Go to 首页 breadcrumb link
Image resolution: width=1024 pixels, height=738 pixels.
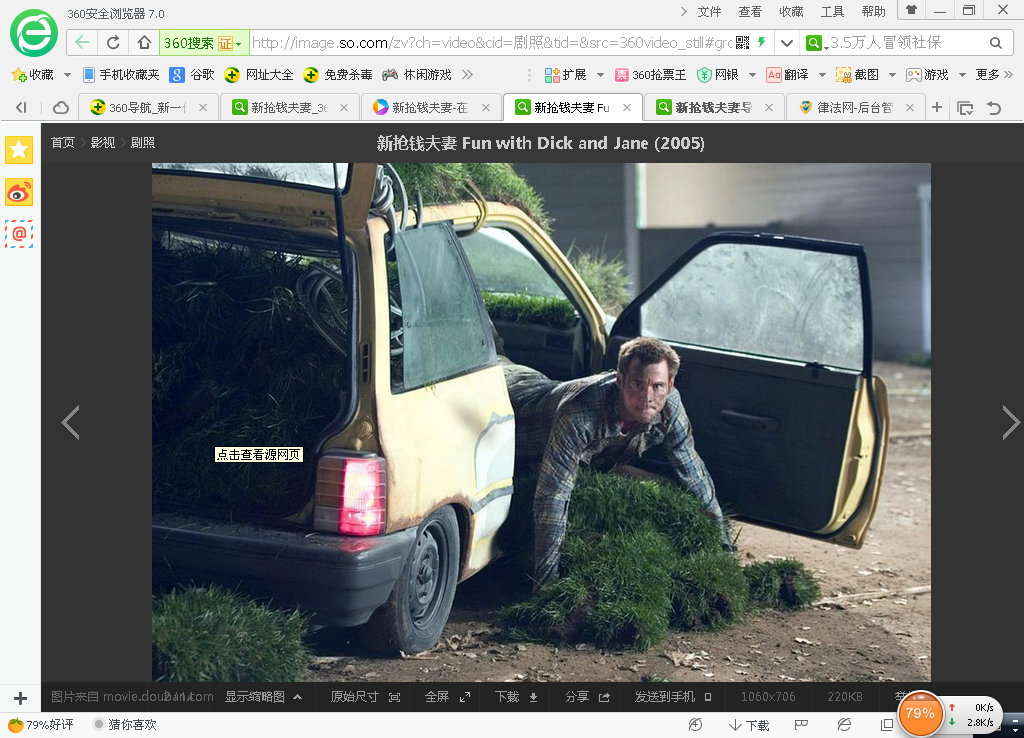click(x=63, y=142)
